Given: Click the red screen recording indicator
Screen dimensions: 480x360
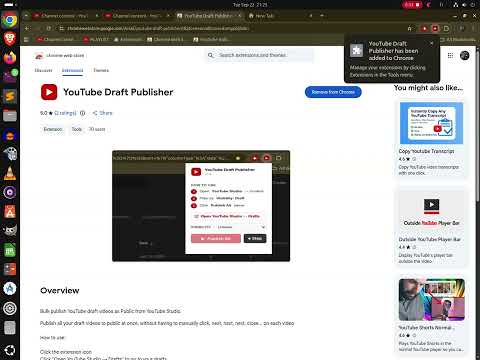Looking at the screenshot, I should [412, 5].
